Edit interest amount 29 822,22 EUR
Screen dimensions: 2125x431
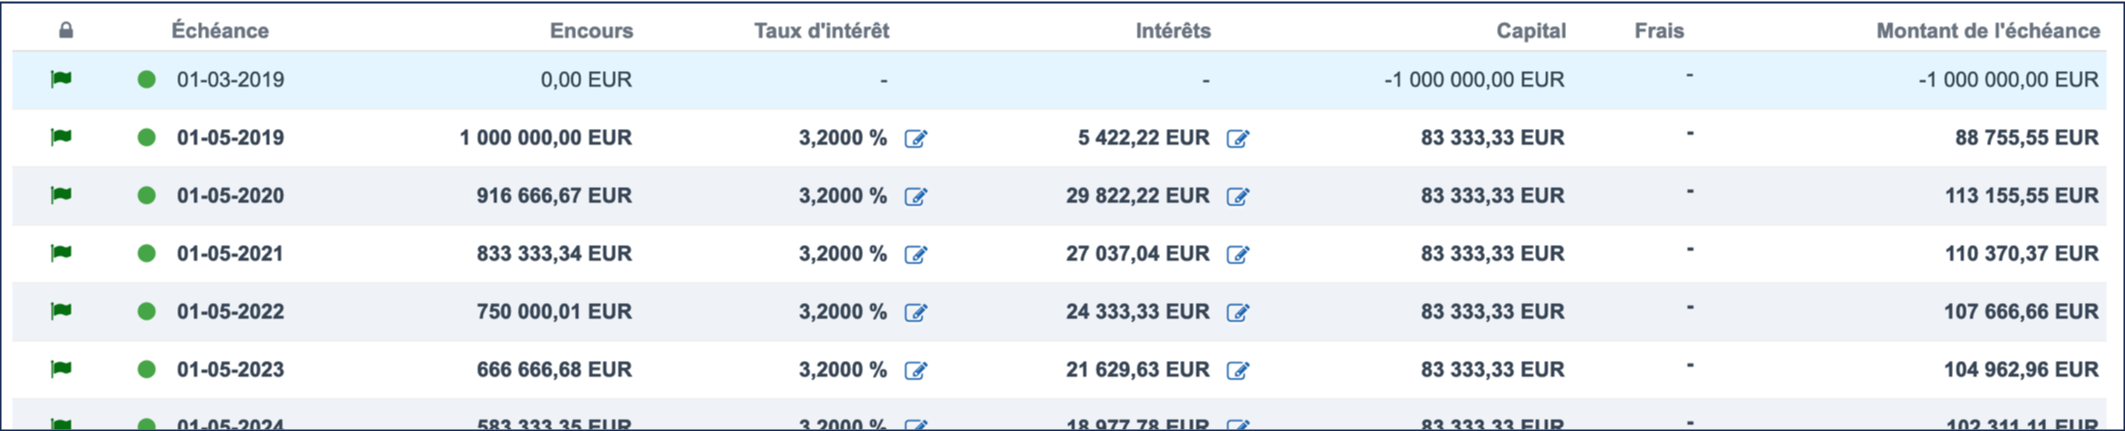pos(1237,196)
